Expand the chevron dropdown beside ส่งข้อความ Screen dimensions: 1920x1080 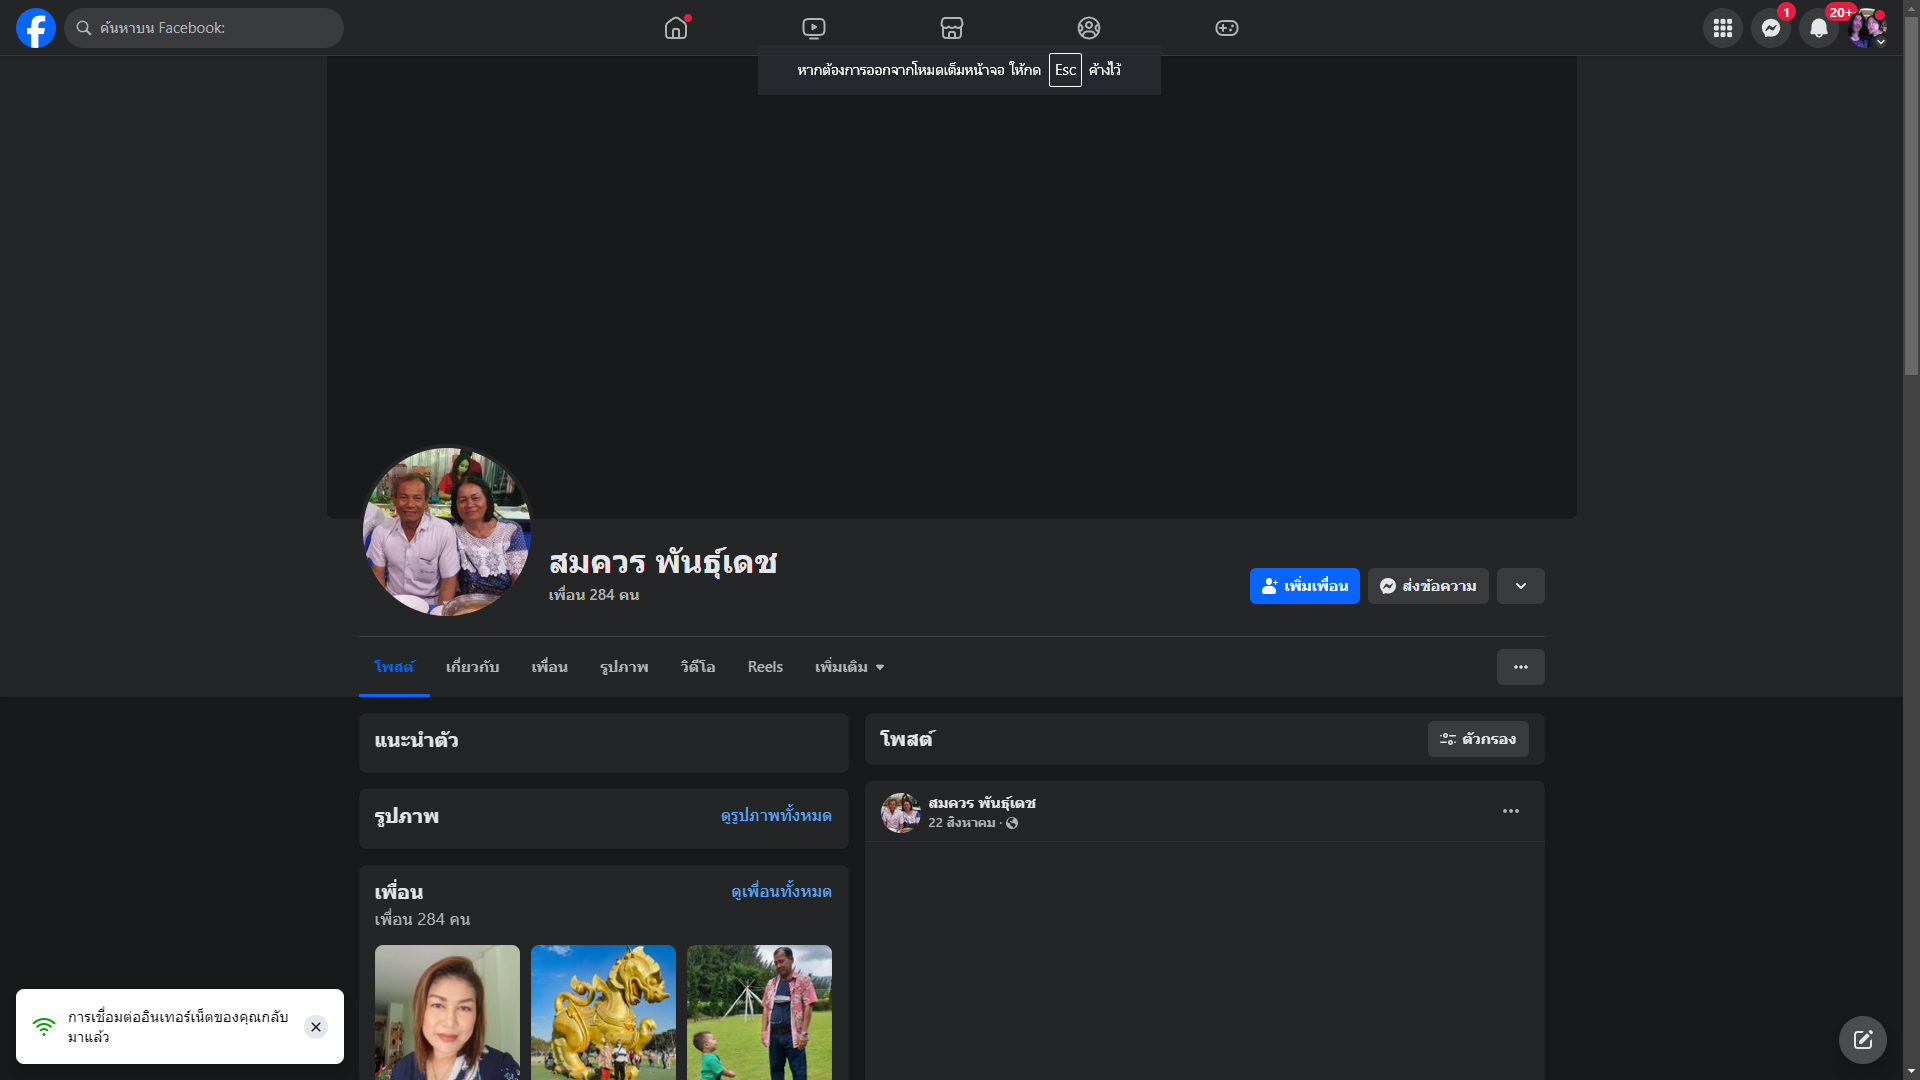[x=1521, y=586]
